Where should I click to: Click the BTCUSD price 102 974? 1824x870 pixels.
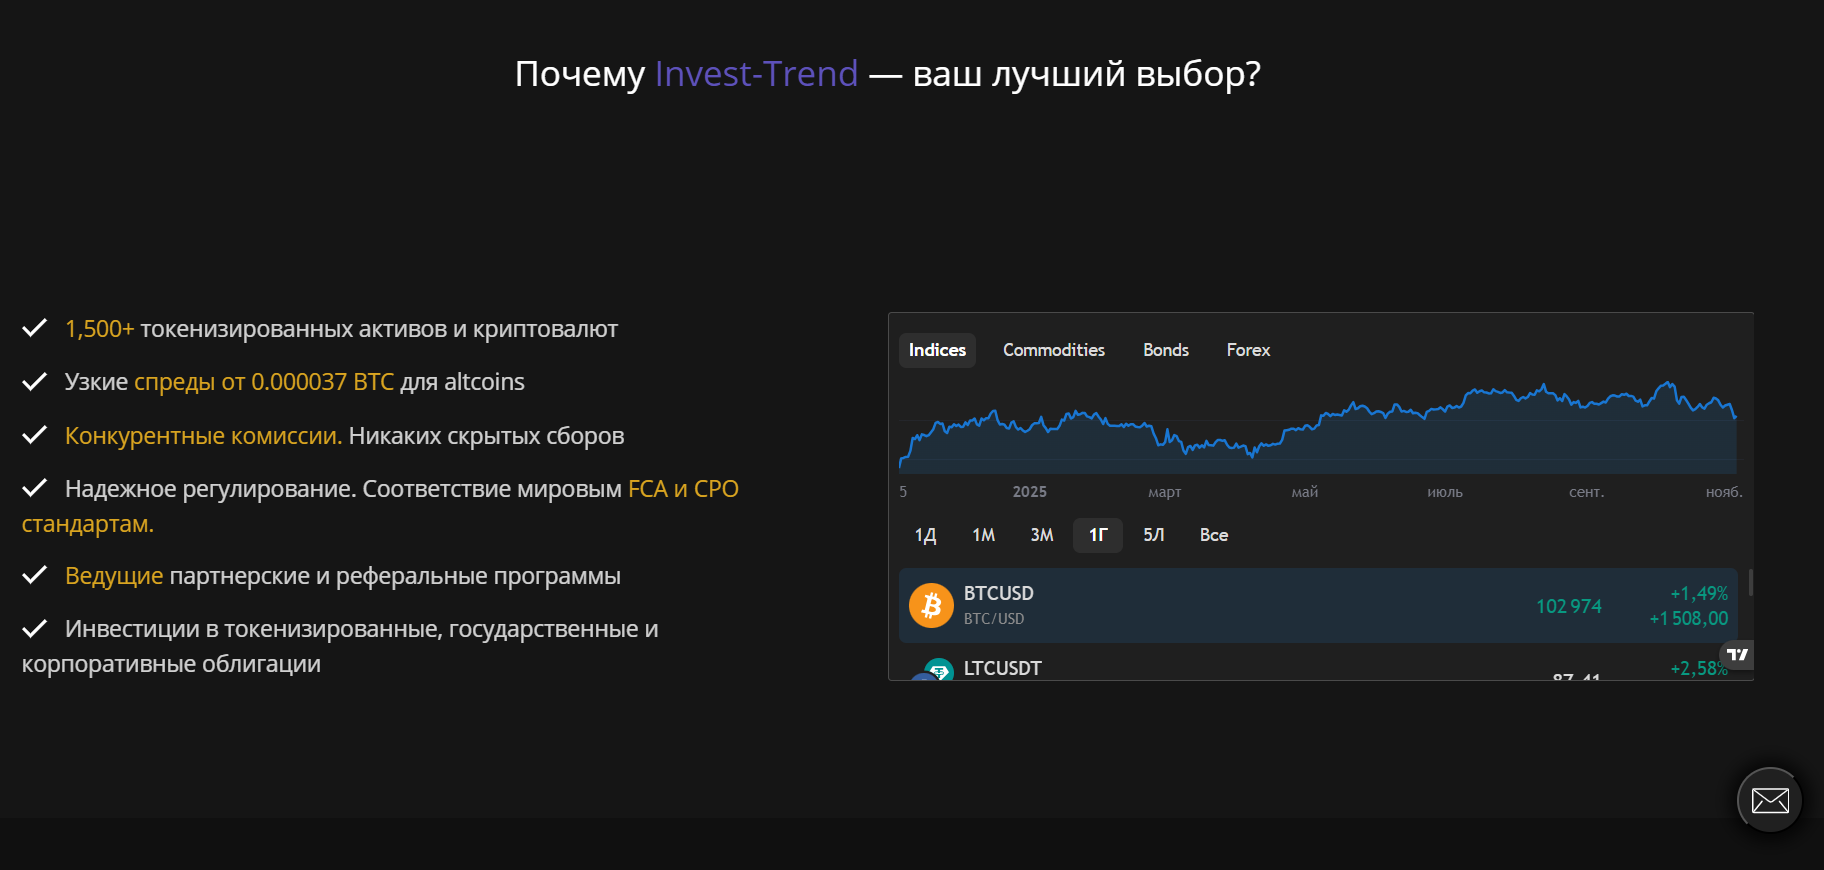1569,607
